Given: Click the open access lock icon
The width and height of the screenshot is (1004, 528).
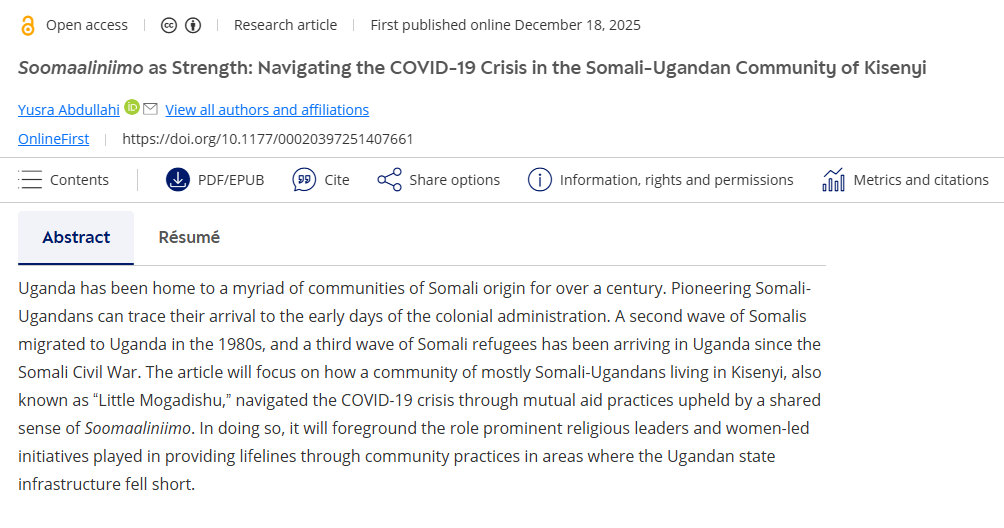Looking at the screenshot, I should [27, 25].
